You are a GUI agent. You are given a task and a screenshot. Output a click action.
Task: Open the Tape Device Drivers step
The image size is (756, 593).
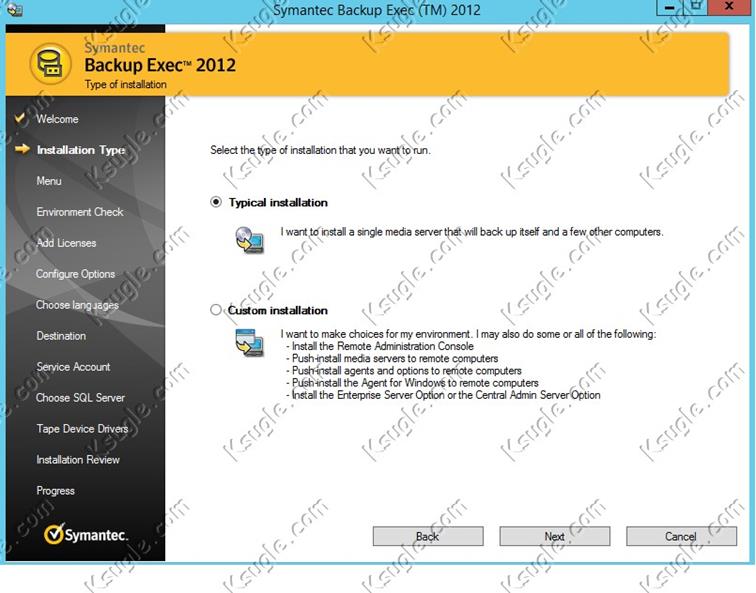pos(82,428)
